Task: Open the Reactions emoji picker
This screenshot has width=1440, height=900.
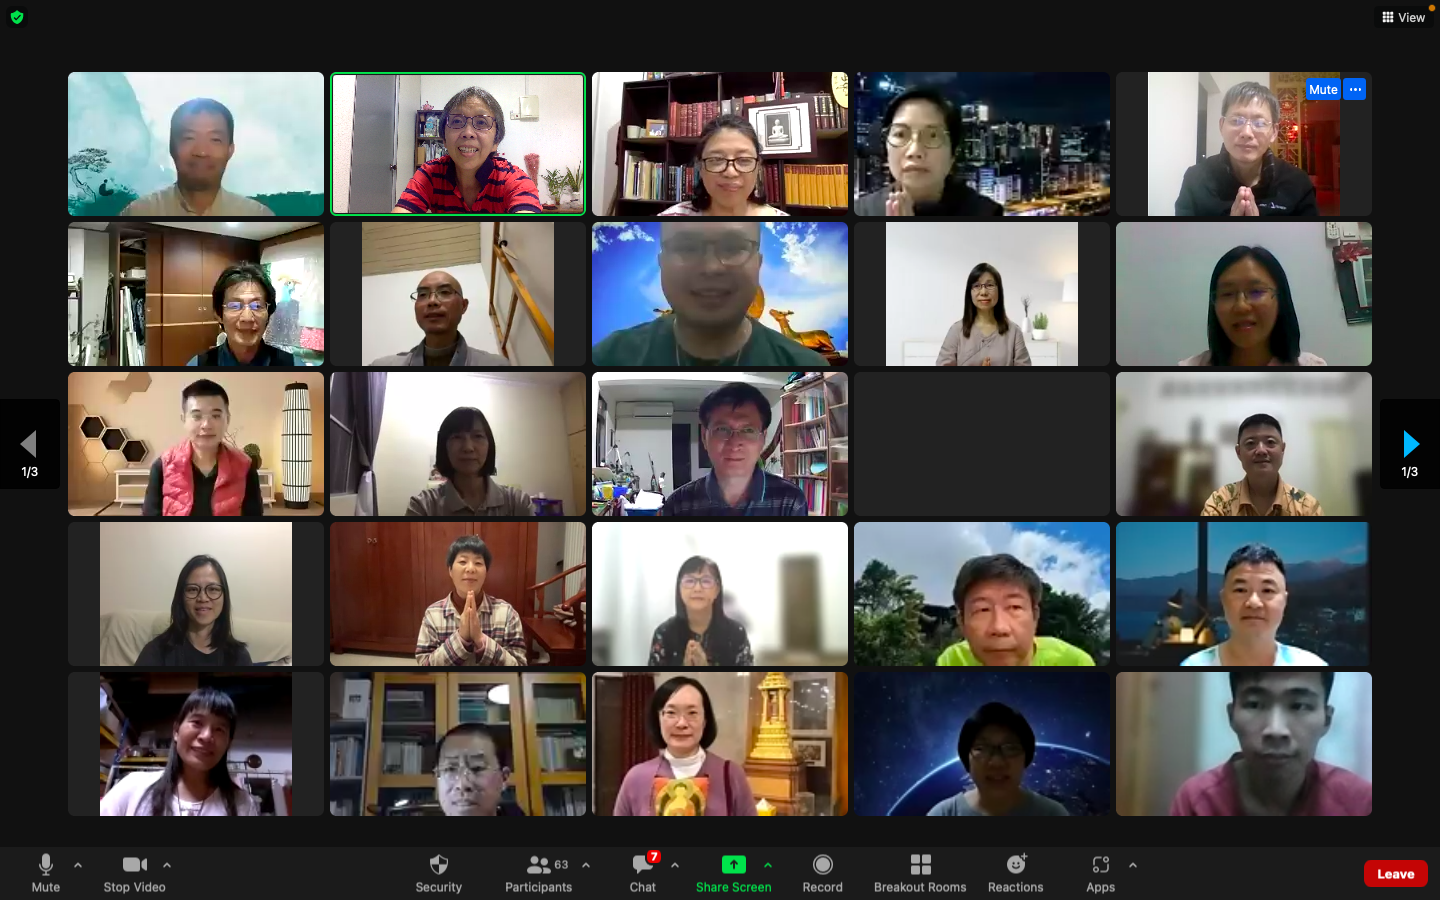Action: [1015, 865]
